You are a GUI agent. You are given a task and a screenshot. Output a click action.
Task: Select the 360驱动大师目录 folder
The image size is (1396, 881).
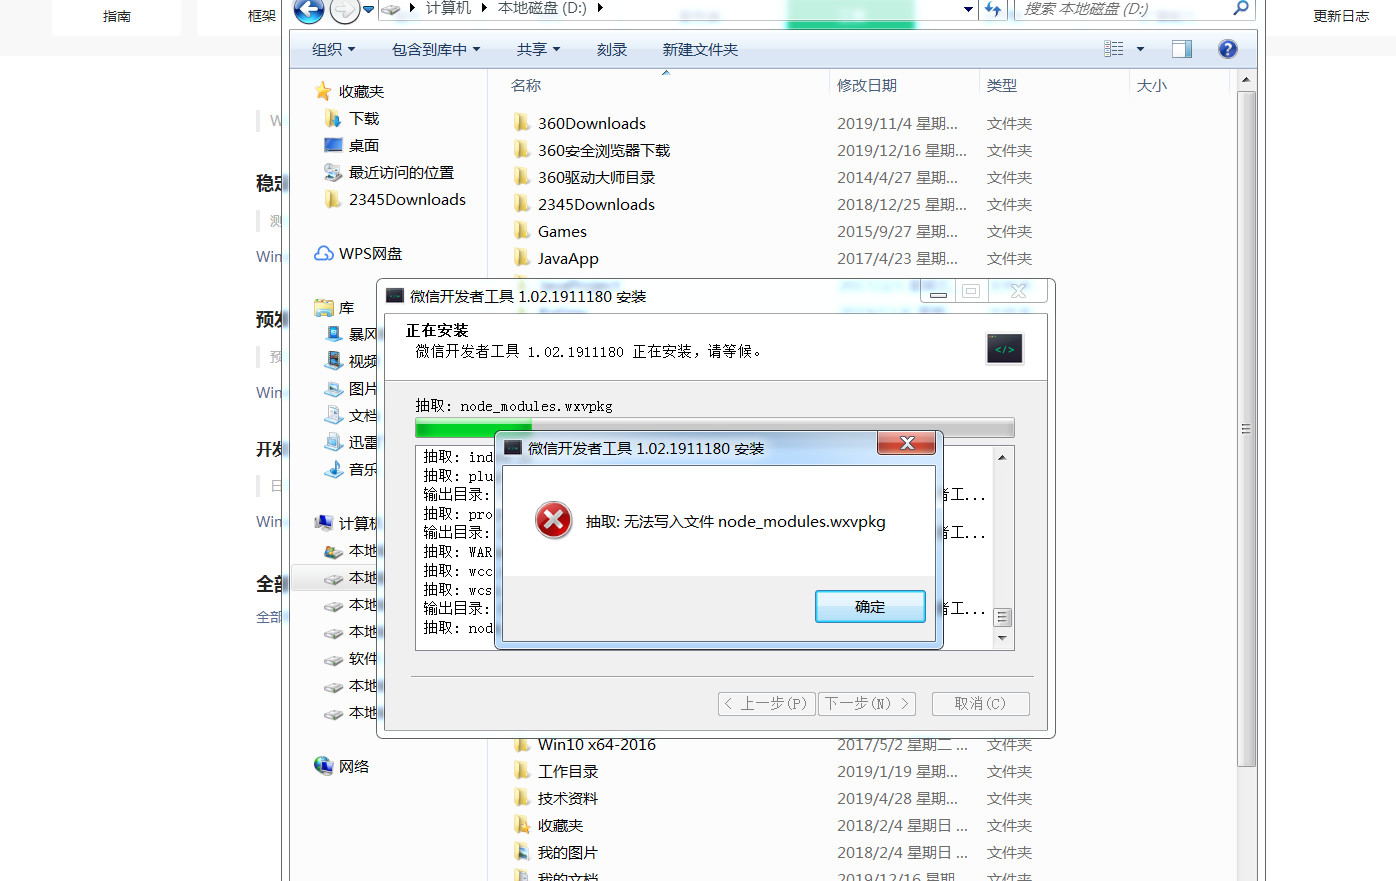point(597,177)
